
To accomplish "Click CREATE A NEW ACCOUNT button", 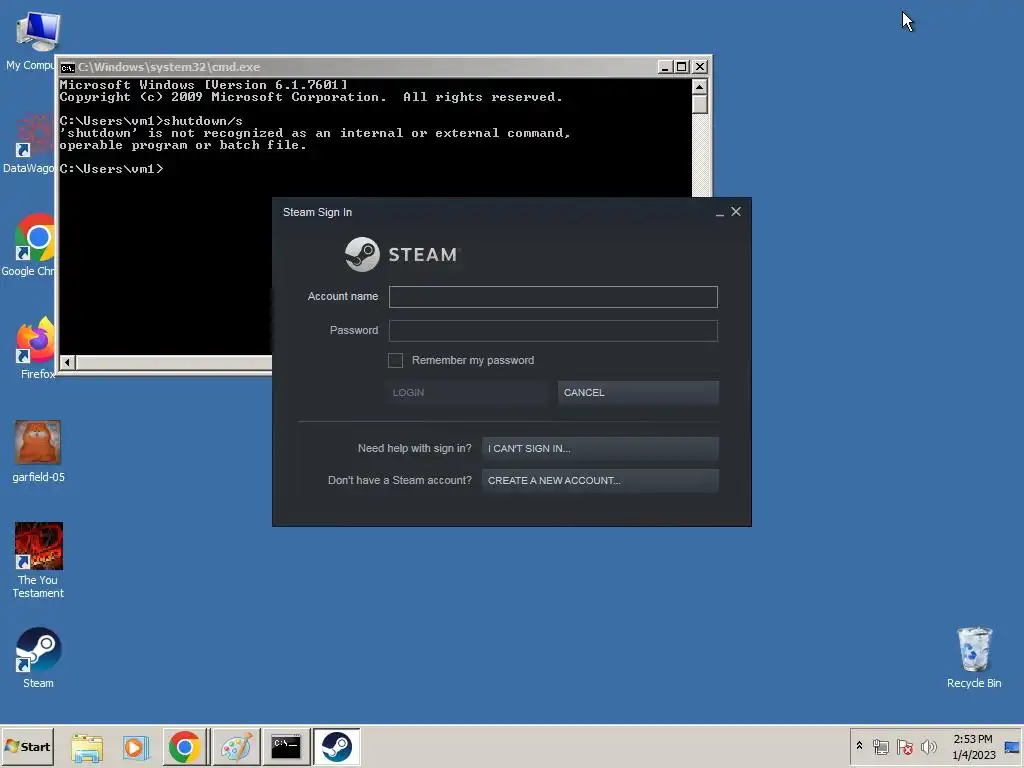I will pyautogui.click(x=600, y=481).
